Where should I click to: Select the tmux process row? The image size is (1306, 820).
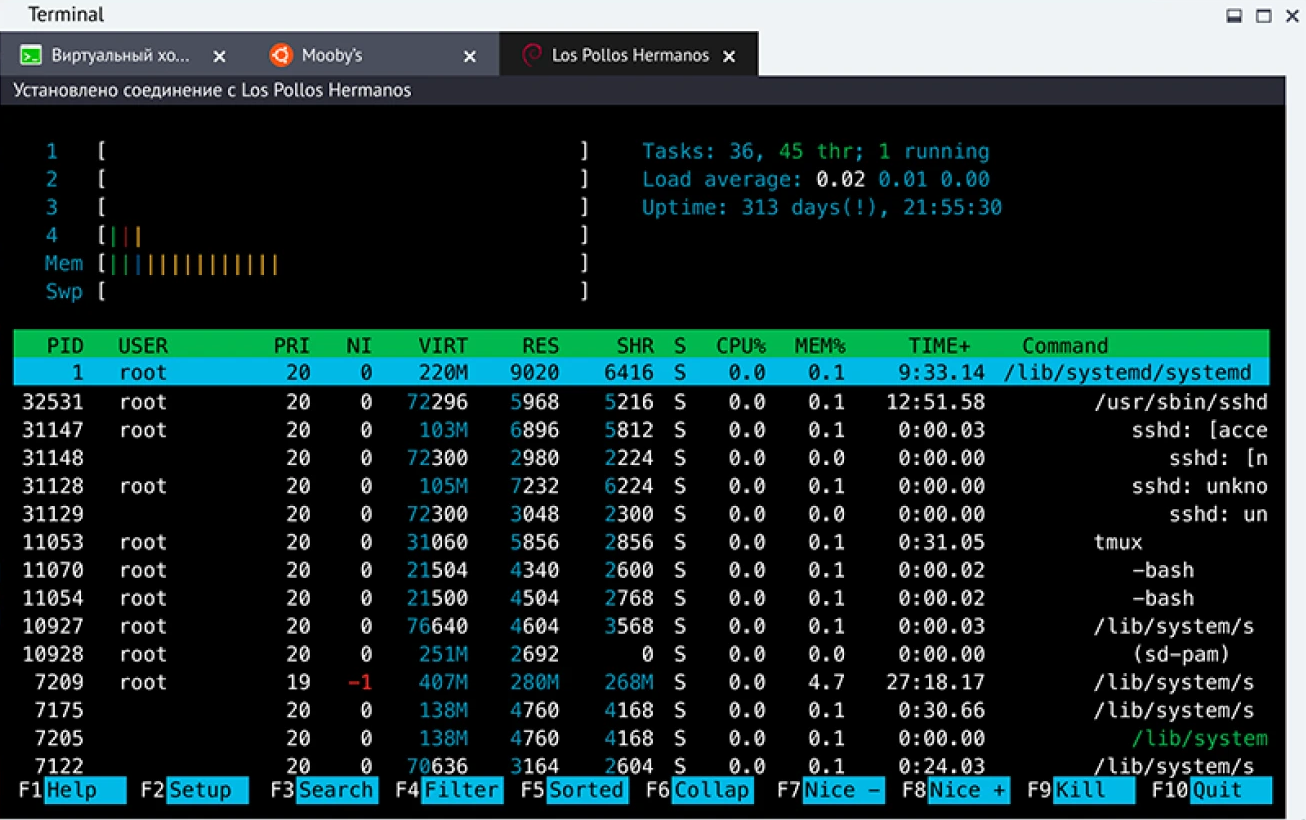coord(640,542)
